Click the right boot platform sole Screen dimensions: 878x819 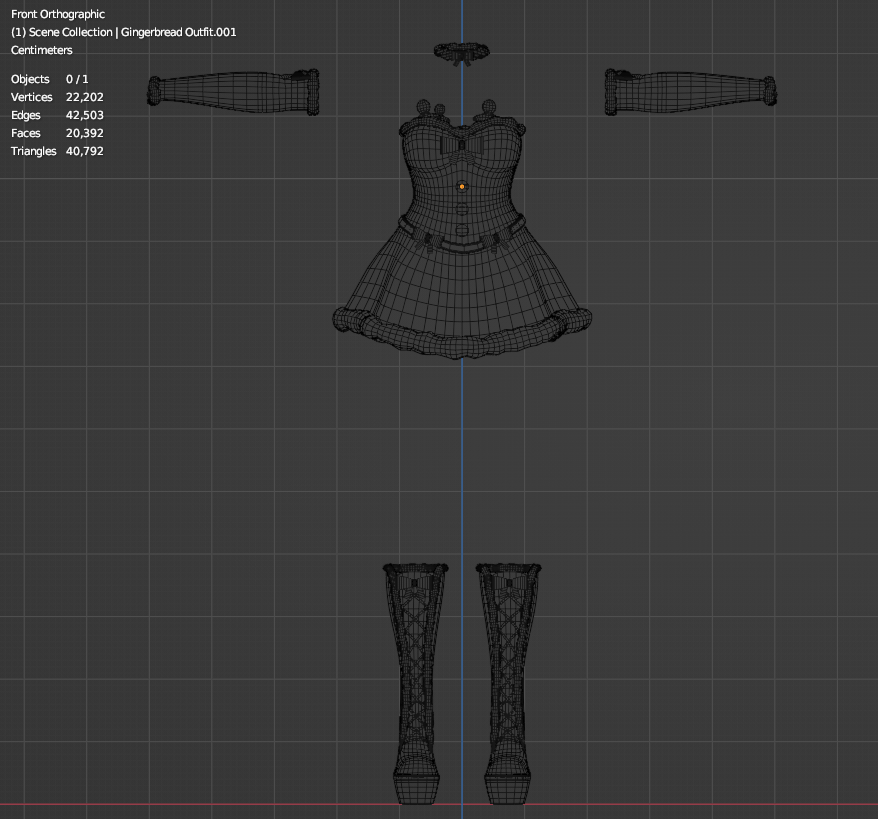[x=510, y=790]
